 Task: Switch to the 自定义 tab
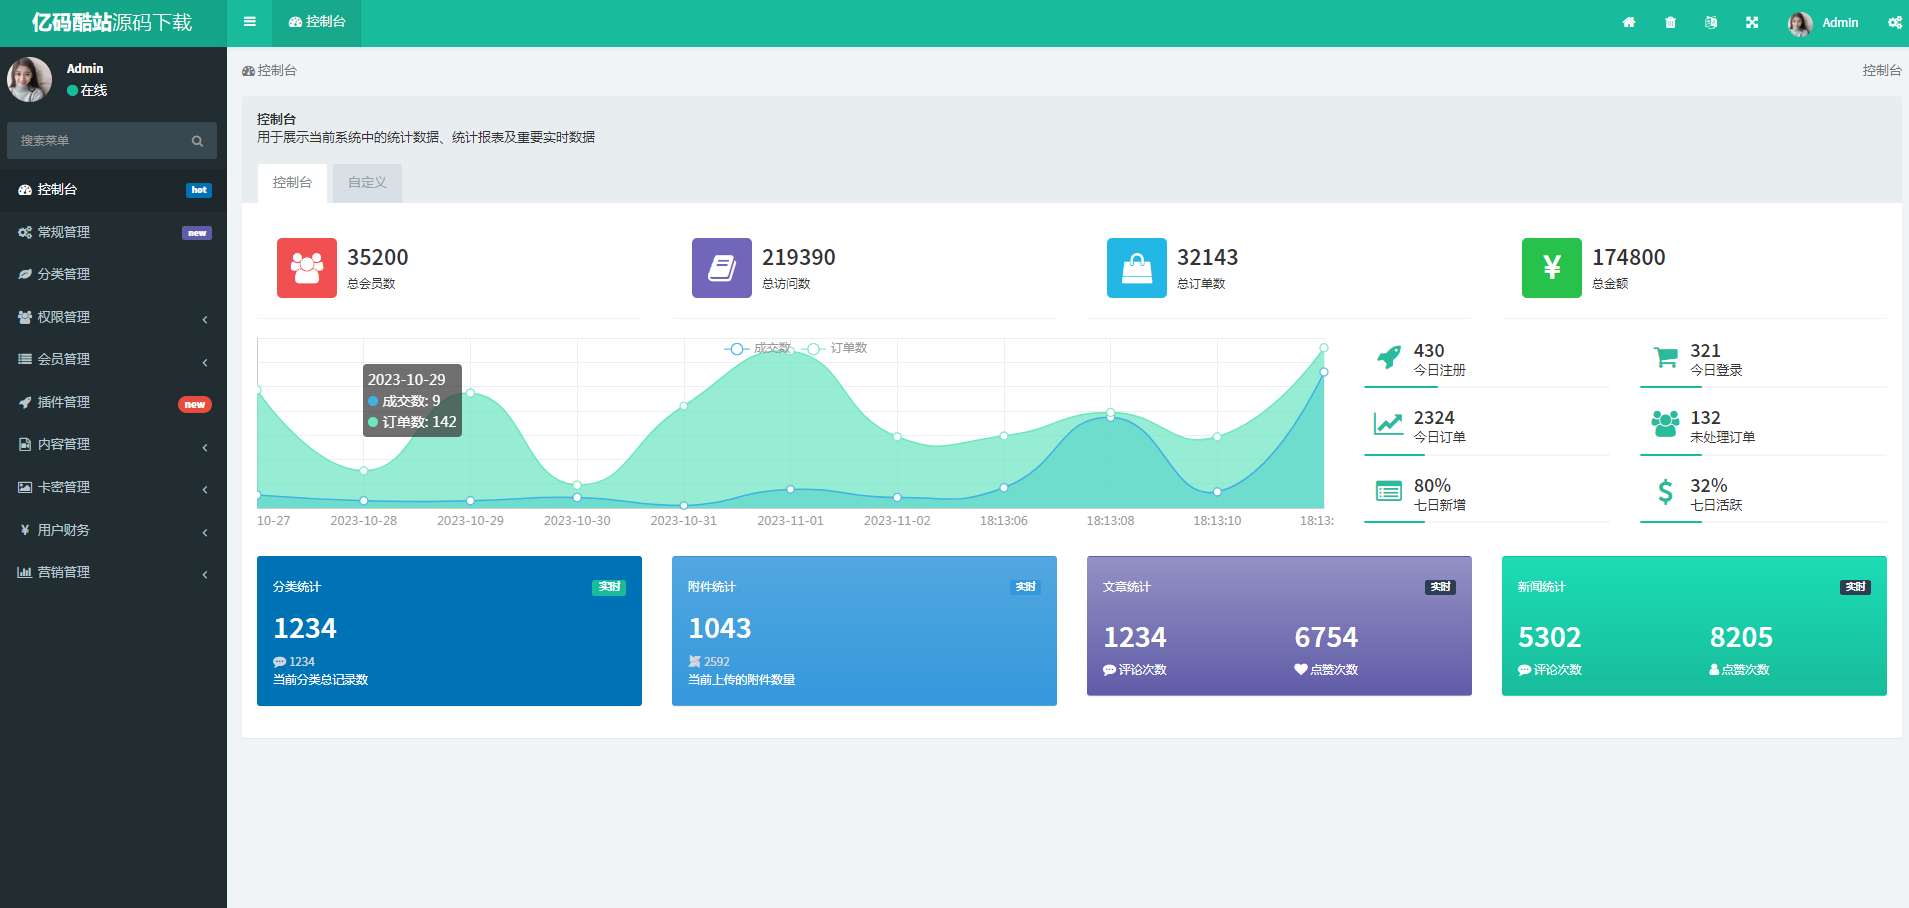[x=367, y=183]
